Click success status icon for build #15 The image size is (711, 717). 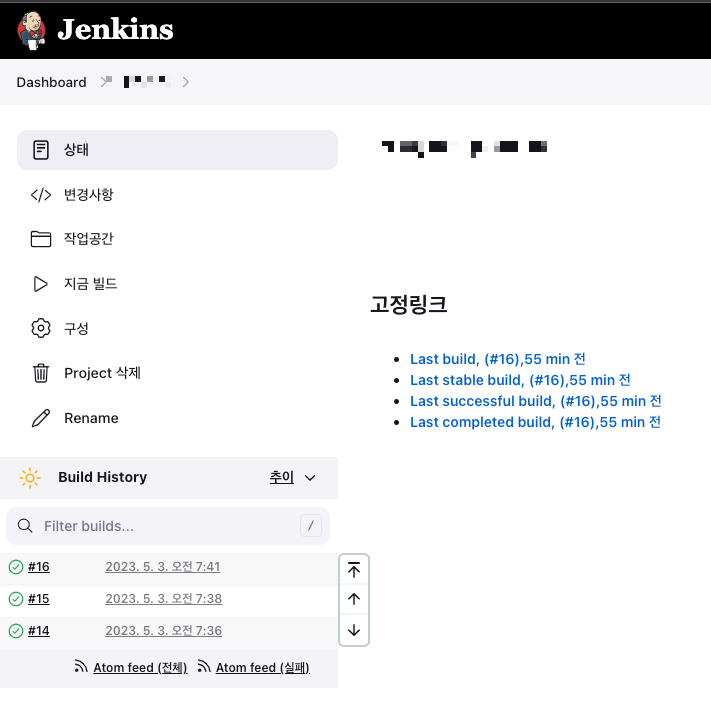[x=16, y=599]
